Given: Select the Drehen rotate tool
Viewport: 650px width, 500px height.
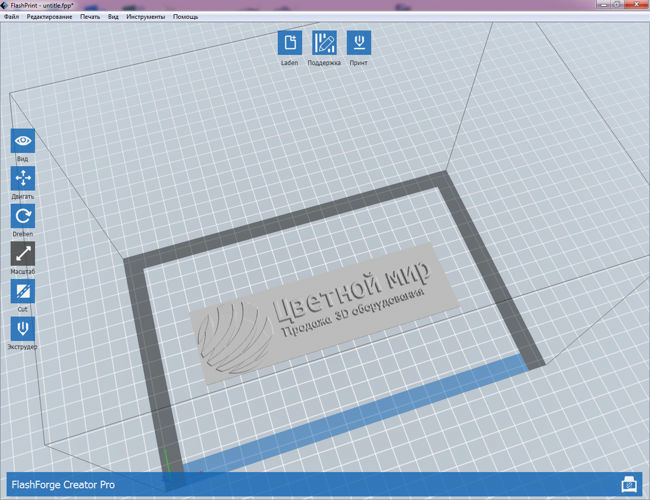Looking at the screenshot, I should point(23,216).
